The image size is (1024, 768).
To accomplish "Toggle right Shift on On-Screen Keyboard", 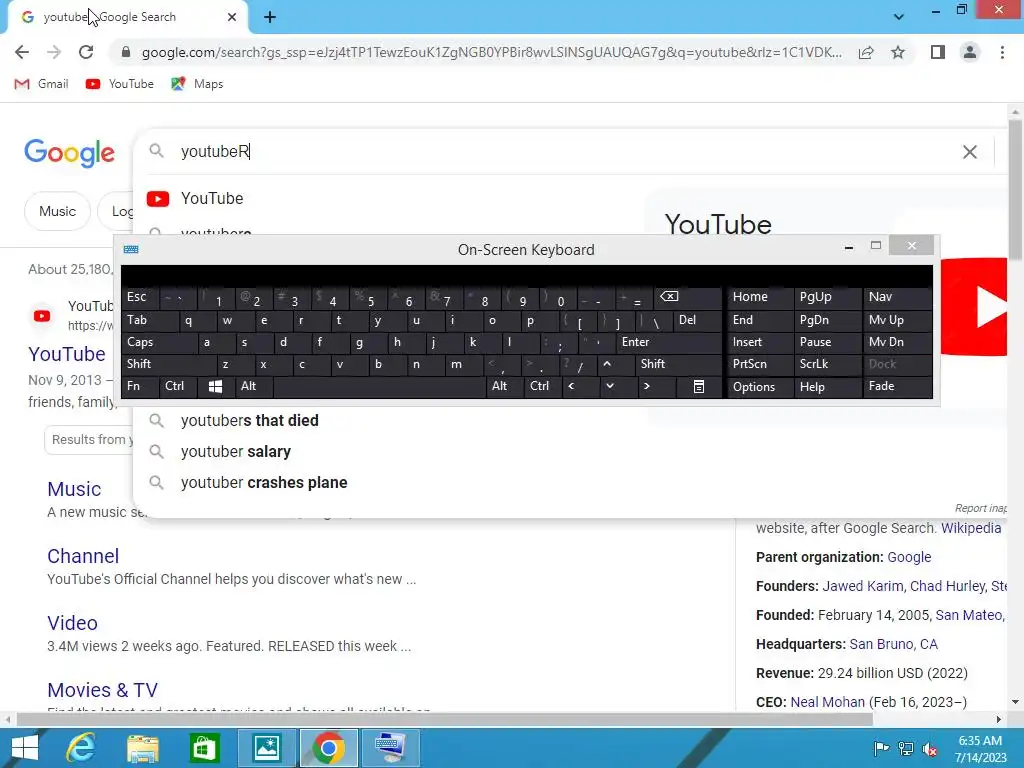I will click(x=678, y=364).
